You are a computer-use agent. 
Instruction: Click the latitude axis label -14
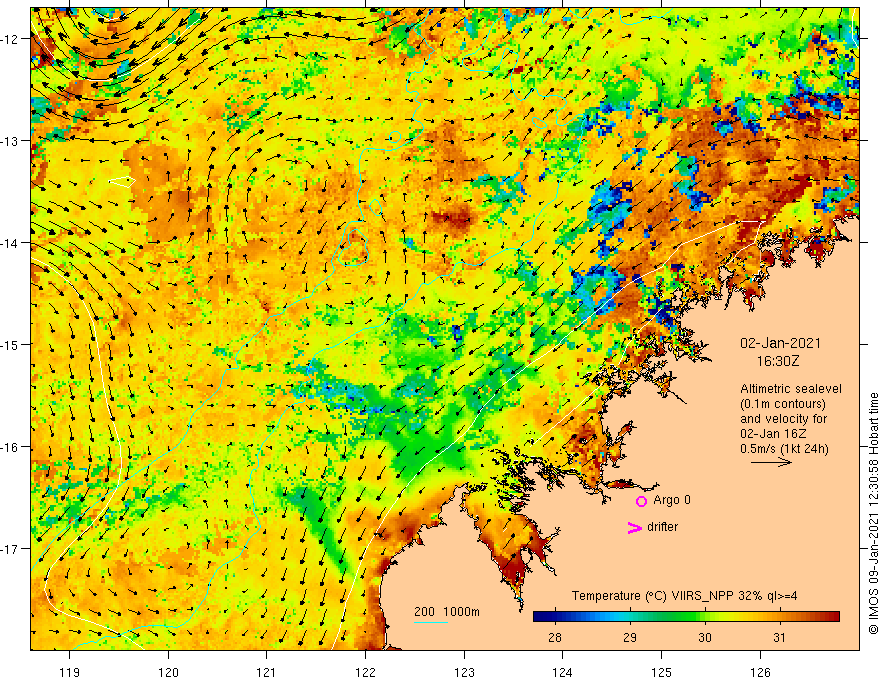pyautogui.click(x=11, y=243)
